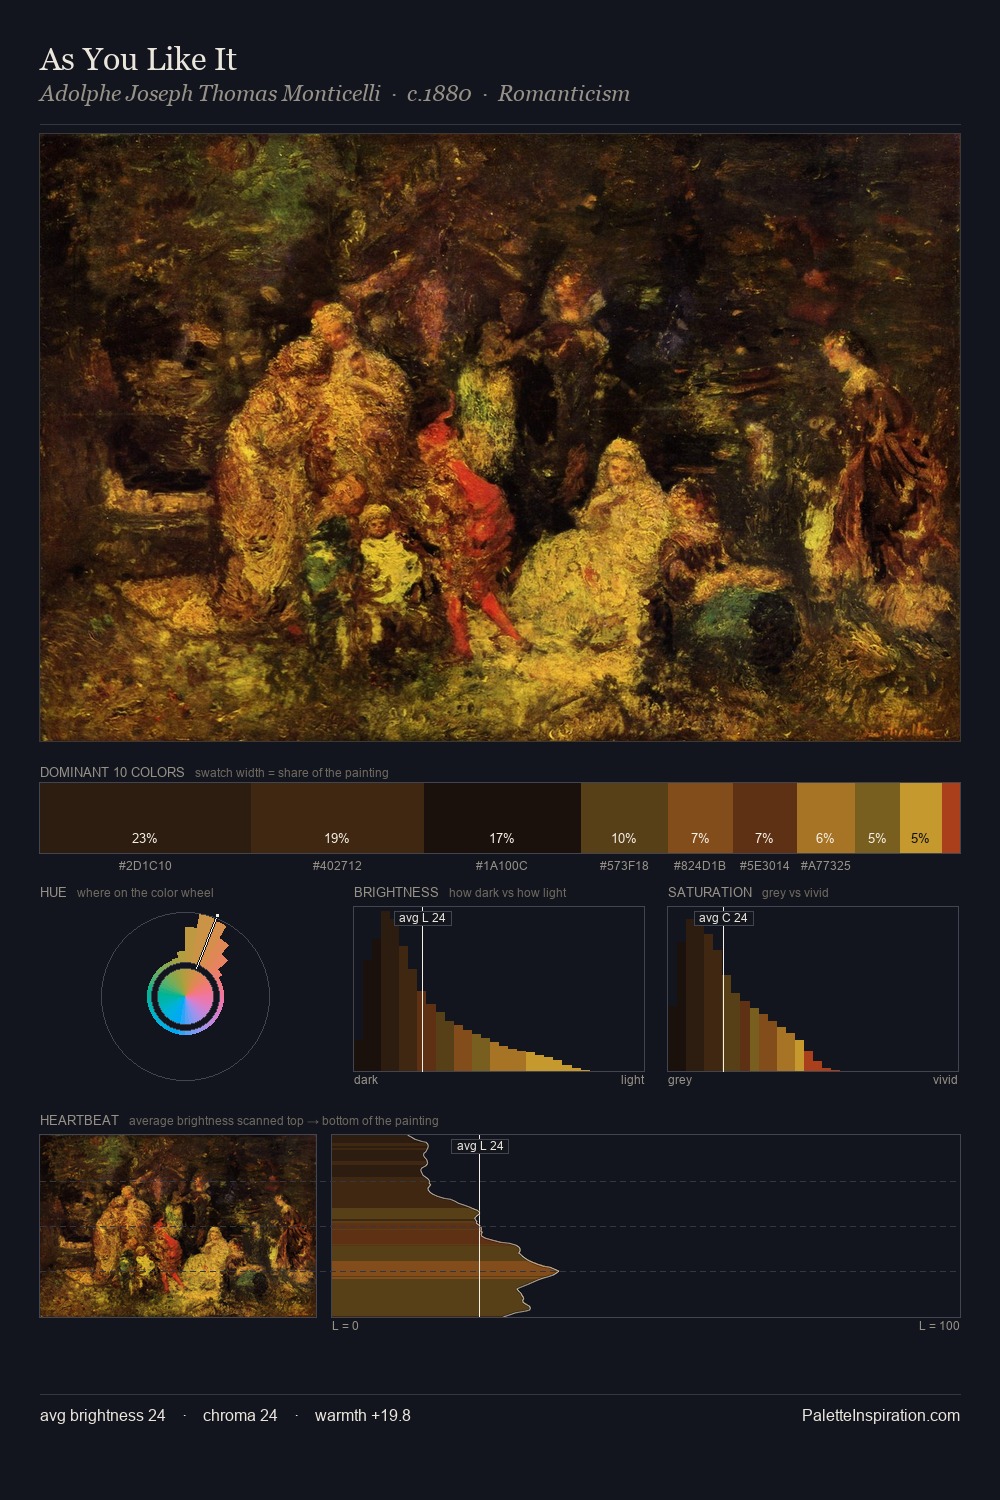Click hex code #824D1B

click(700, 866)
